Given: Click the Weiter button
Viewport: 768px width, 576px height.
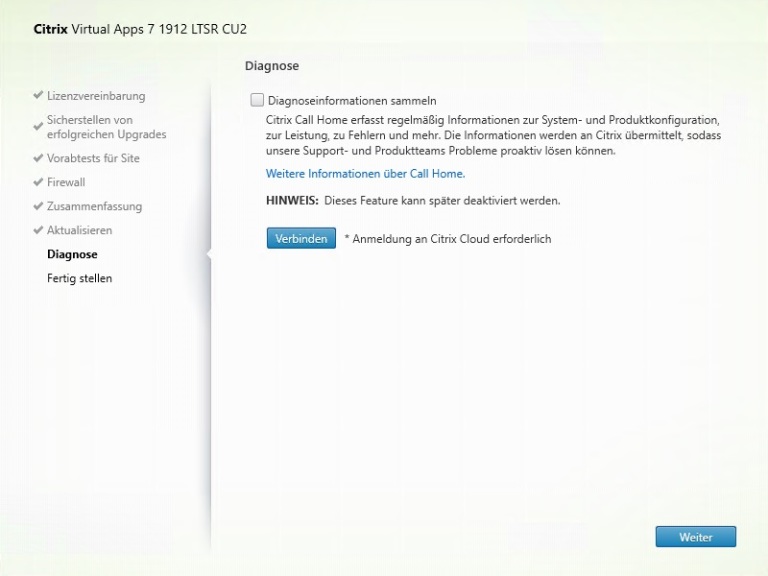Looking at the screenshot, I should (x=696, y=537).
